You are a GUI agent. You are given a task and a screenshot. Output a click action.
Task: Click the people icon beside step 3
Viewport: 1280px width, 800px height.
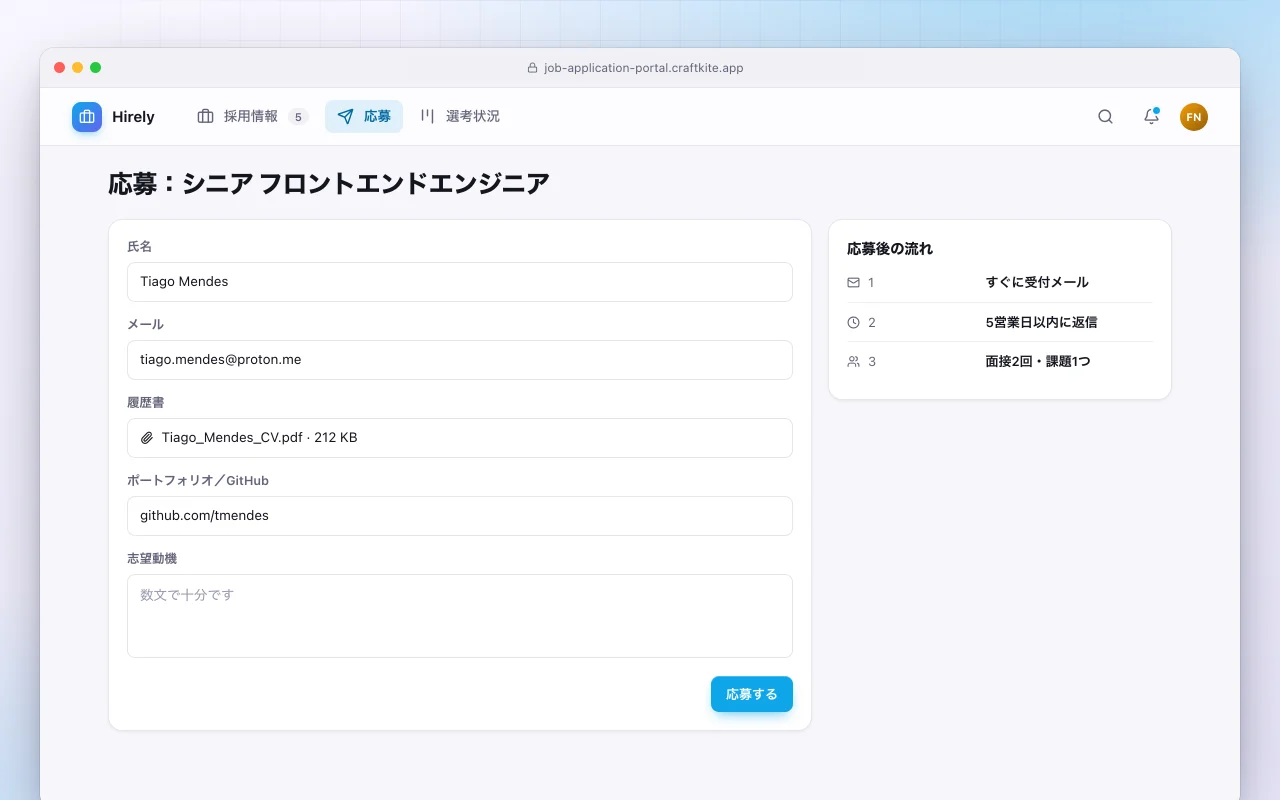(x=853, y=362)
